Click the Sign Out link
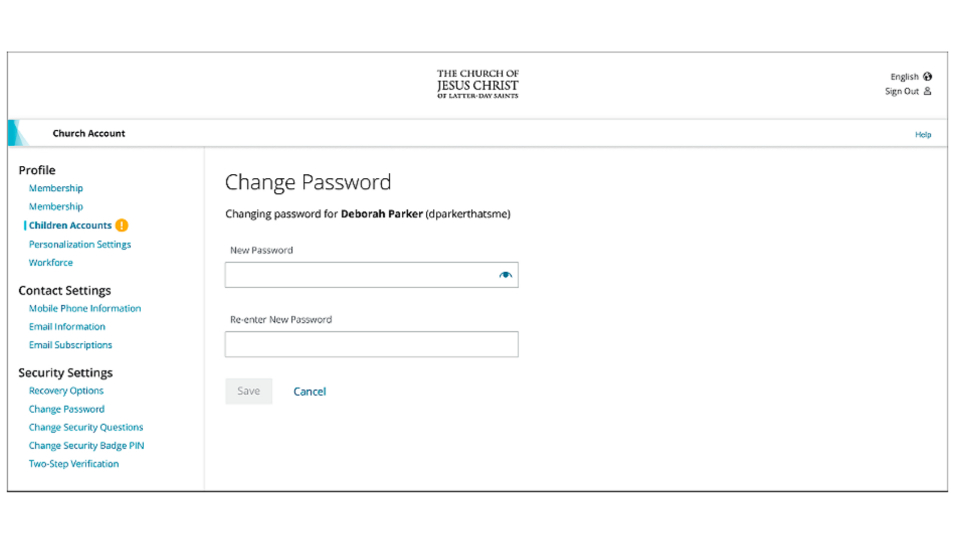This screenshot has width=960, height=540. click(902, 91)
